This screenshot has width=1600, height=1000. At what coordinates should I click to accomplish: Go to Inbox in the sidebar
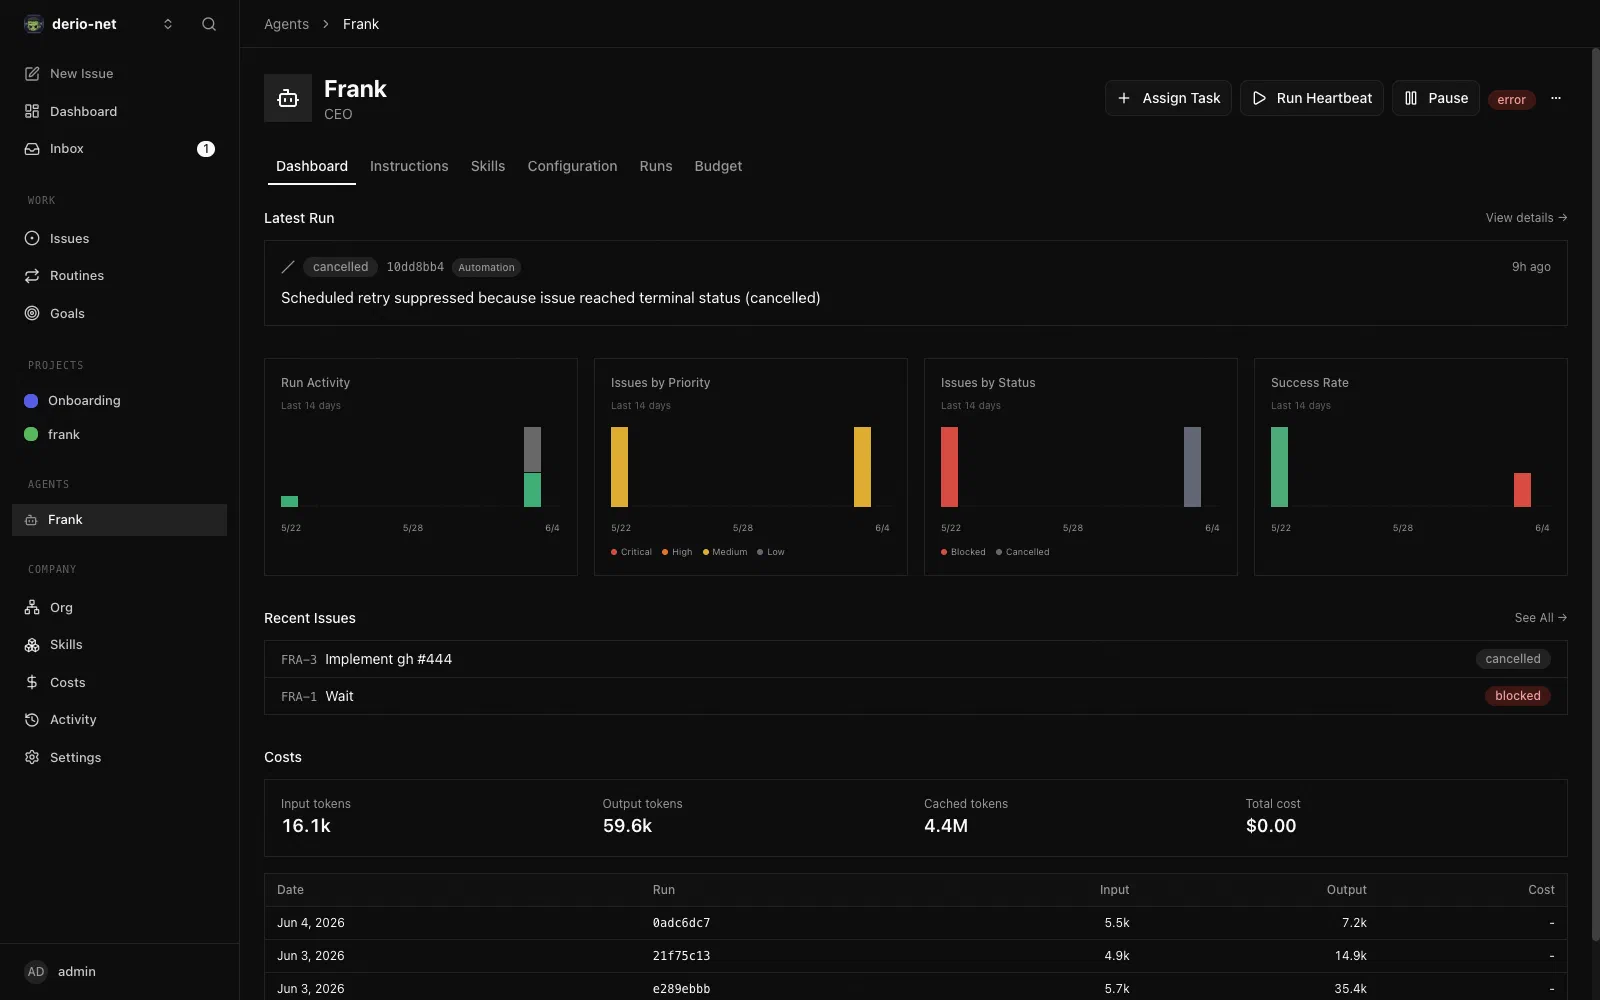point(119,149)
